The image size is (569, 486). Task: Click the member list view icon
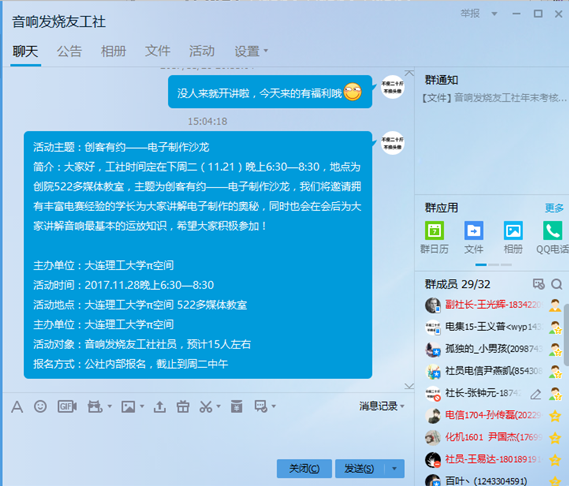click(539, 284)
